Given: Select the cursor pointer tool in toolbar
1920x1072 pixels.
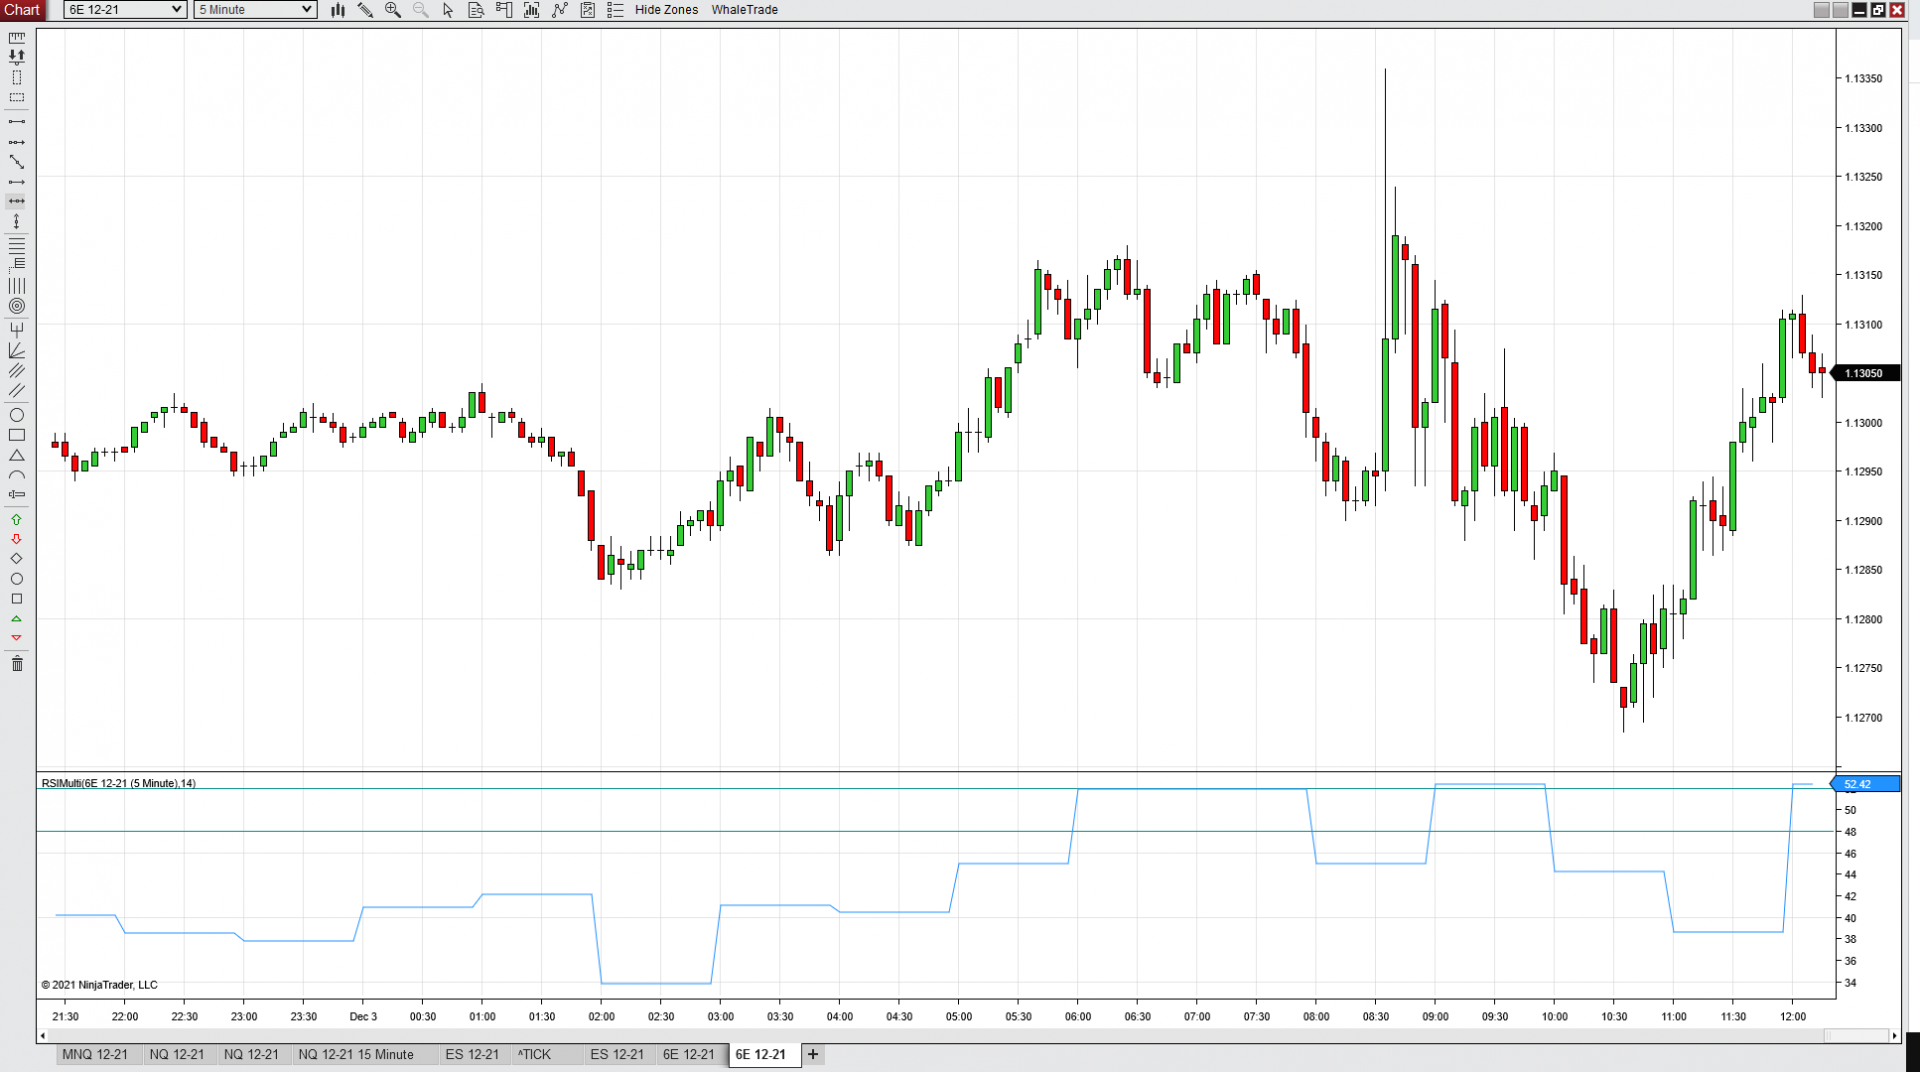Looking at the screenshot, I should (x=448, y=10).
